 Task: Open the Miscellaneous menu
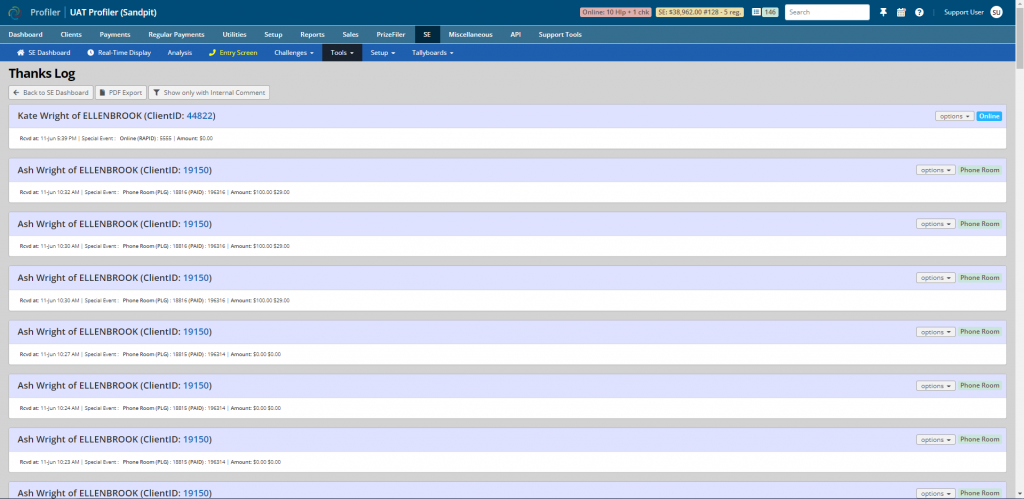[470, 35]
